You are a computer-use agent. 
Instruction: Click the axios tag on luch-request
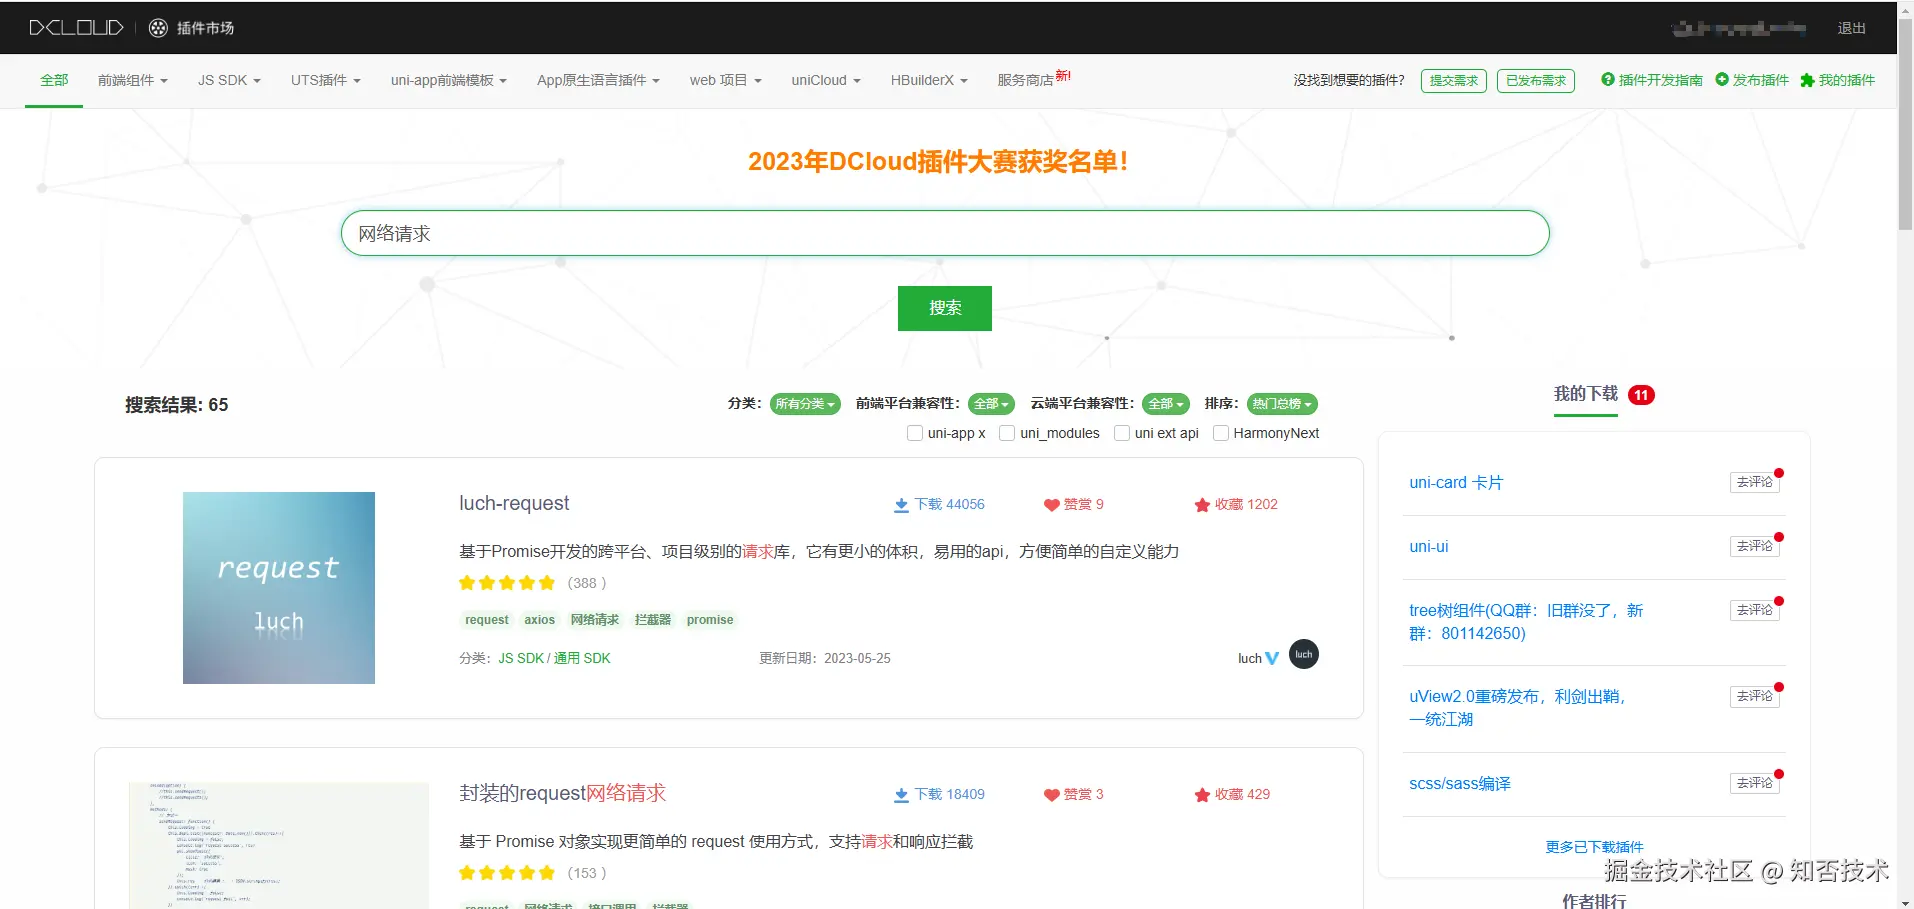tap(539, 620)
